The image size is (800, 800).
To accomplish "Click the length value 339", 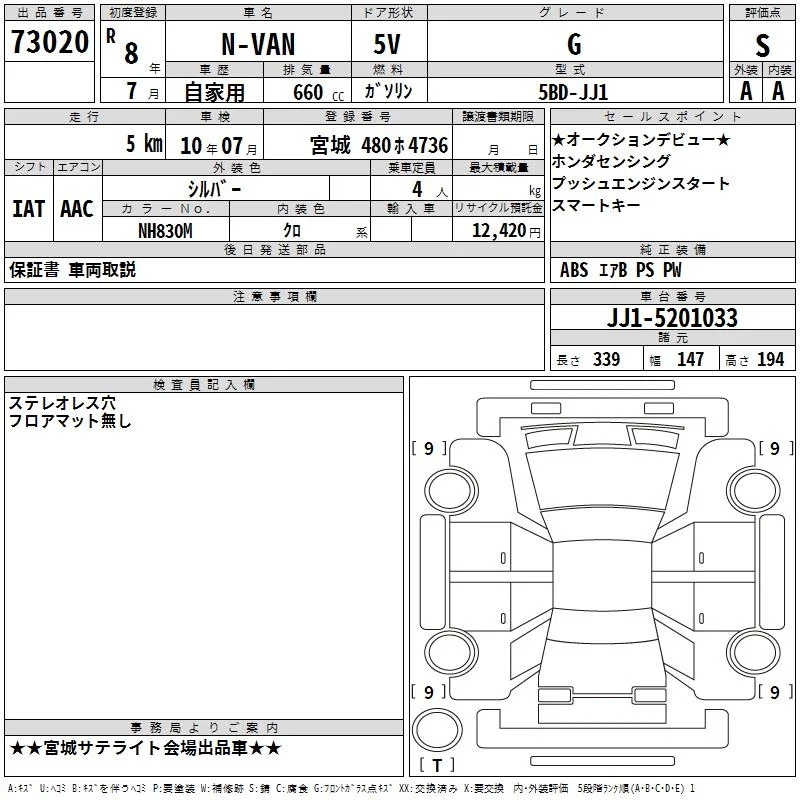I will (x=607, y=359).
